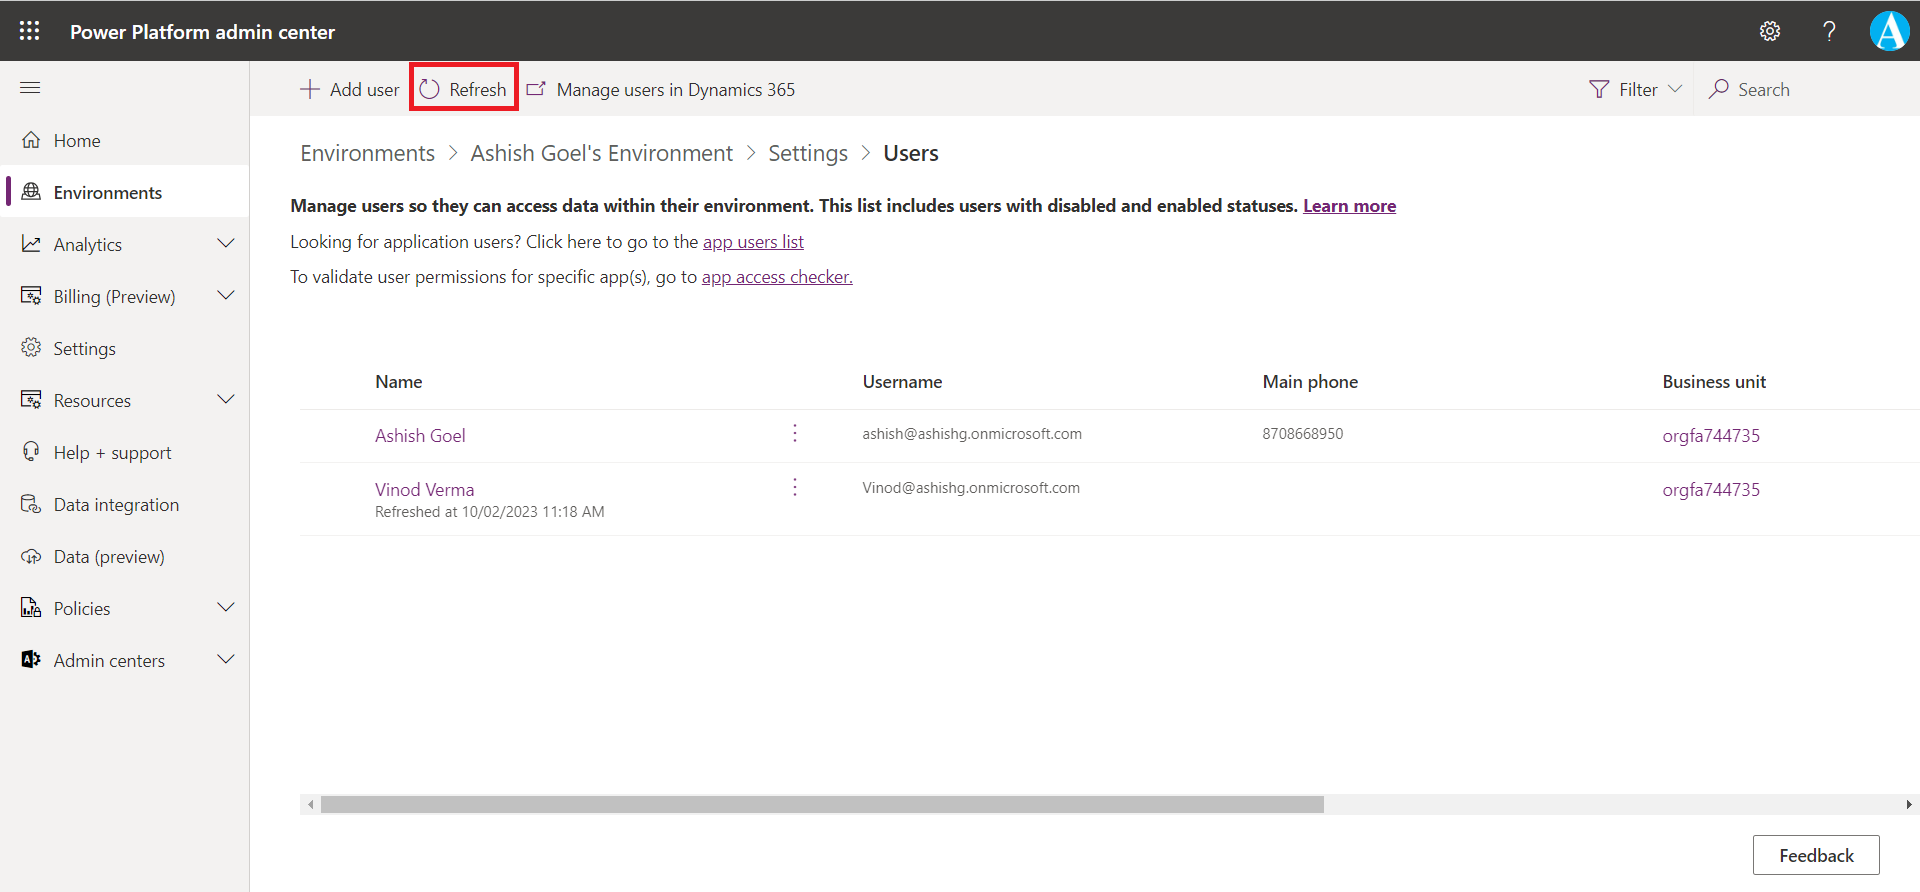This screenshot has height=892, width=1920.
Task: Open the app launcher waffle icon
Action: 30,31
